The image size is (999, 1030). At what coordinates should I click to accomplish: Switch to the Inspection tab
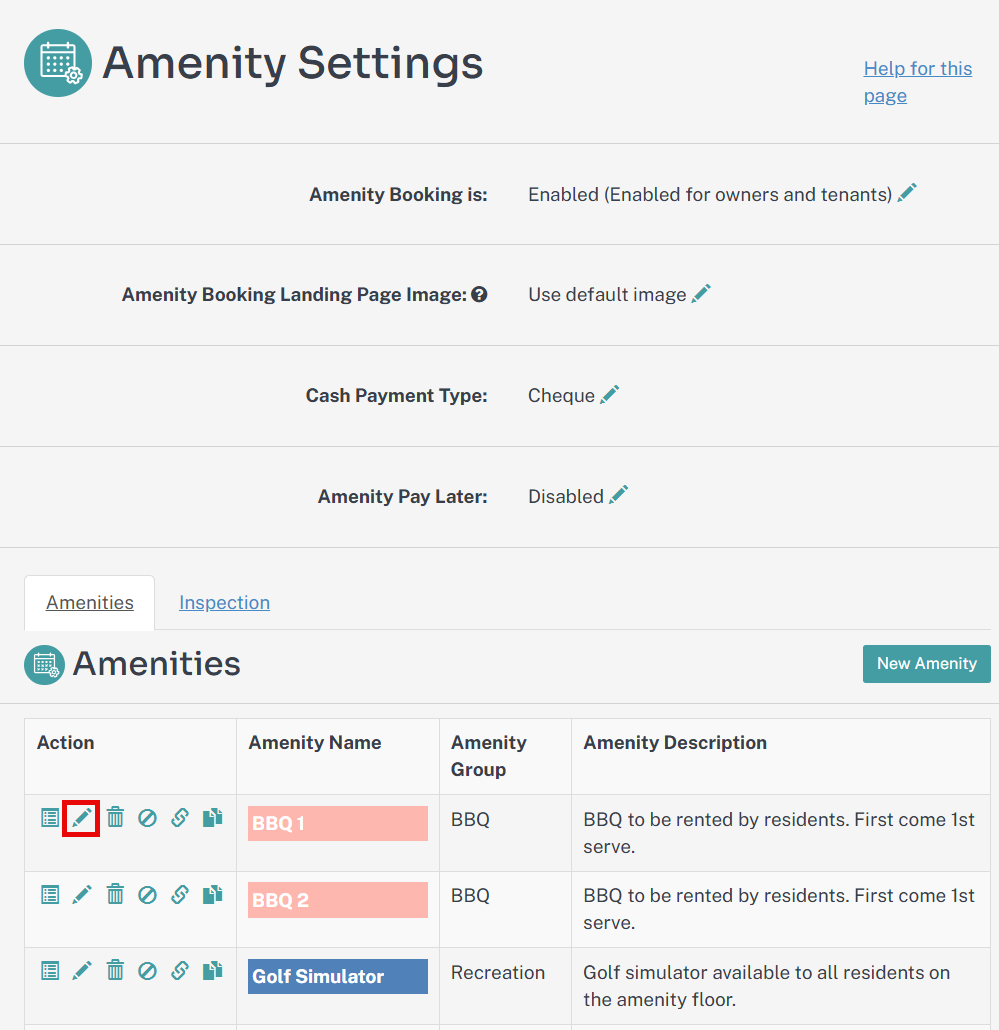(225, 602)
